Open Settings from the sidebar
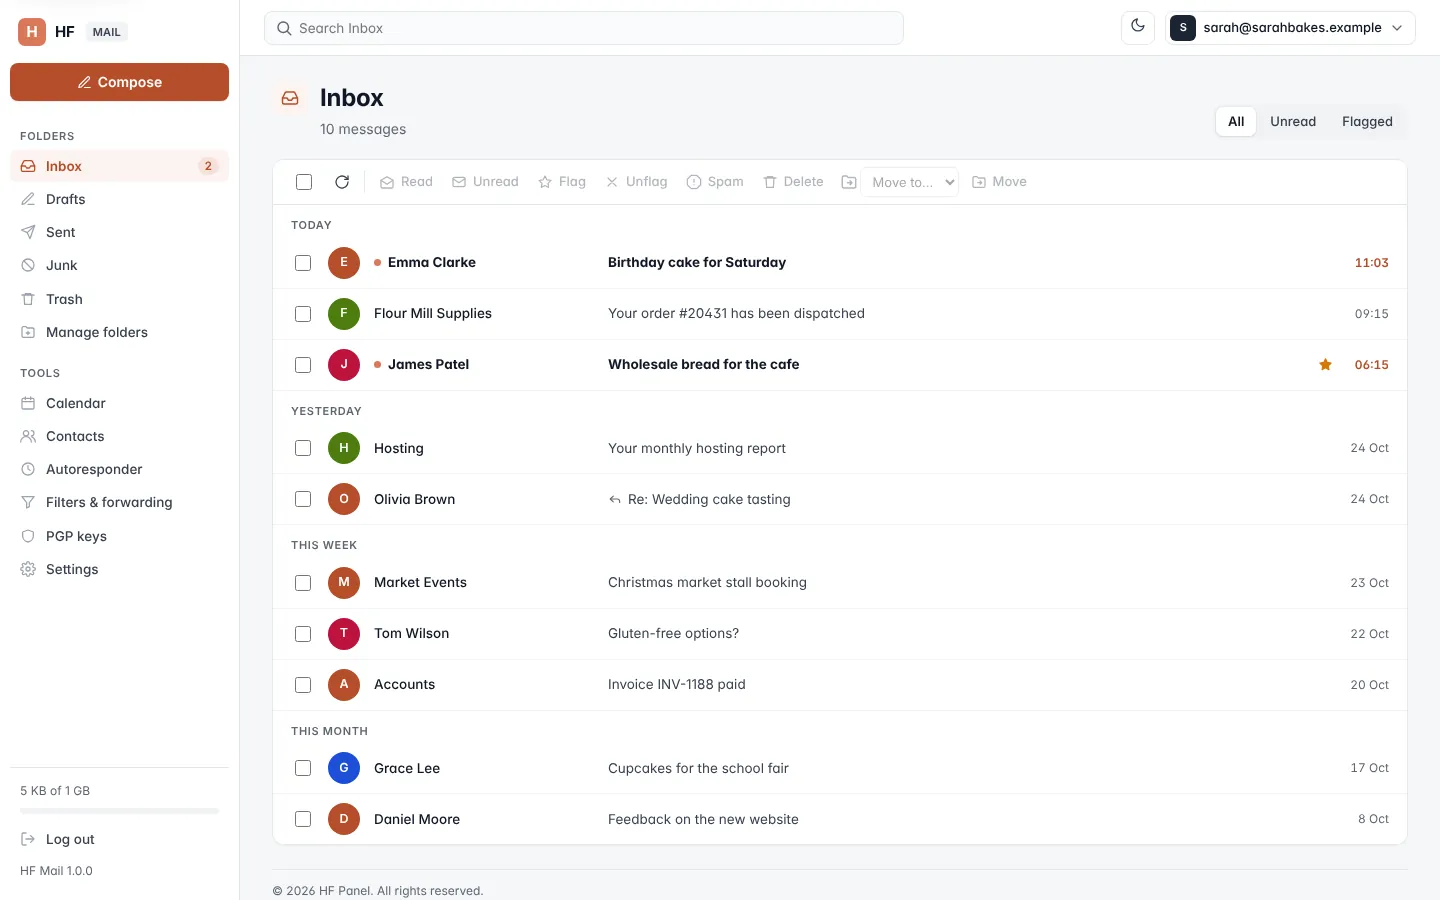This screenshot has height=900, width=1440. point(119,569)
